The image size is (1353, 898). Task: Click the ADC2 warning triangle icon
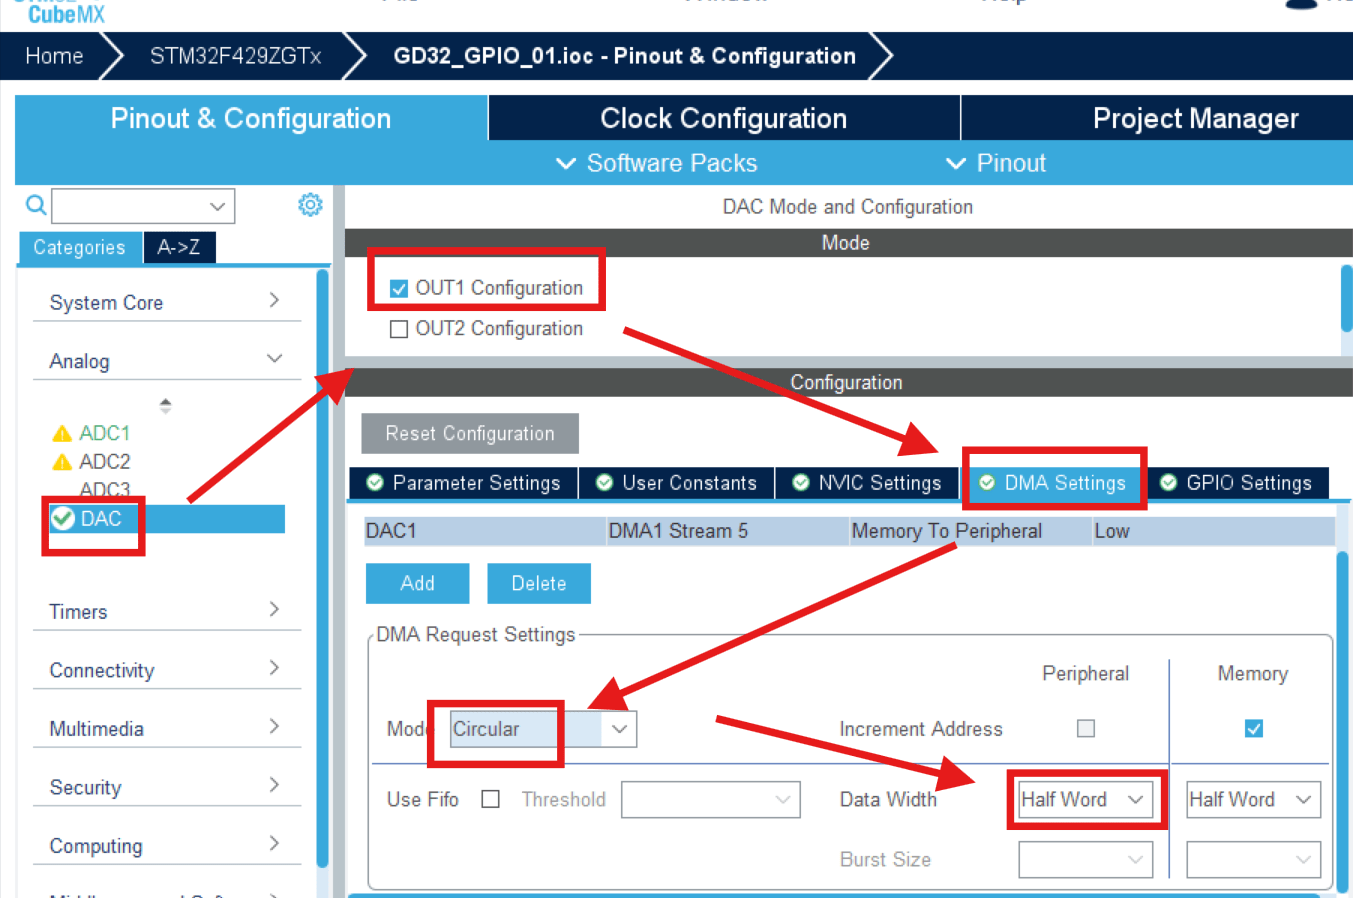(62, 462)
